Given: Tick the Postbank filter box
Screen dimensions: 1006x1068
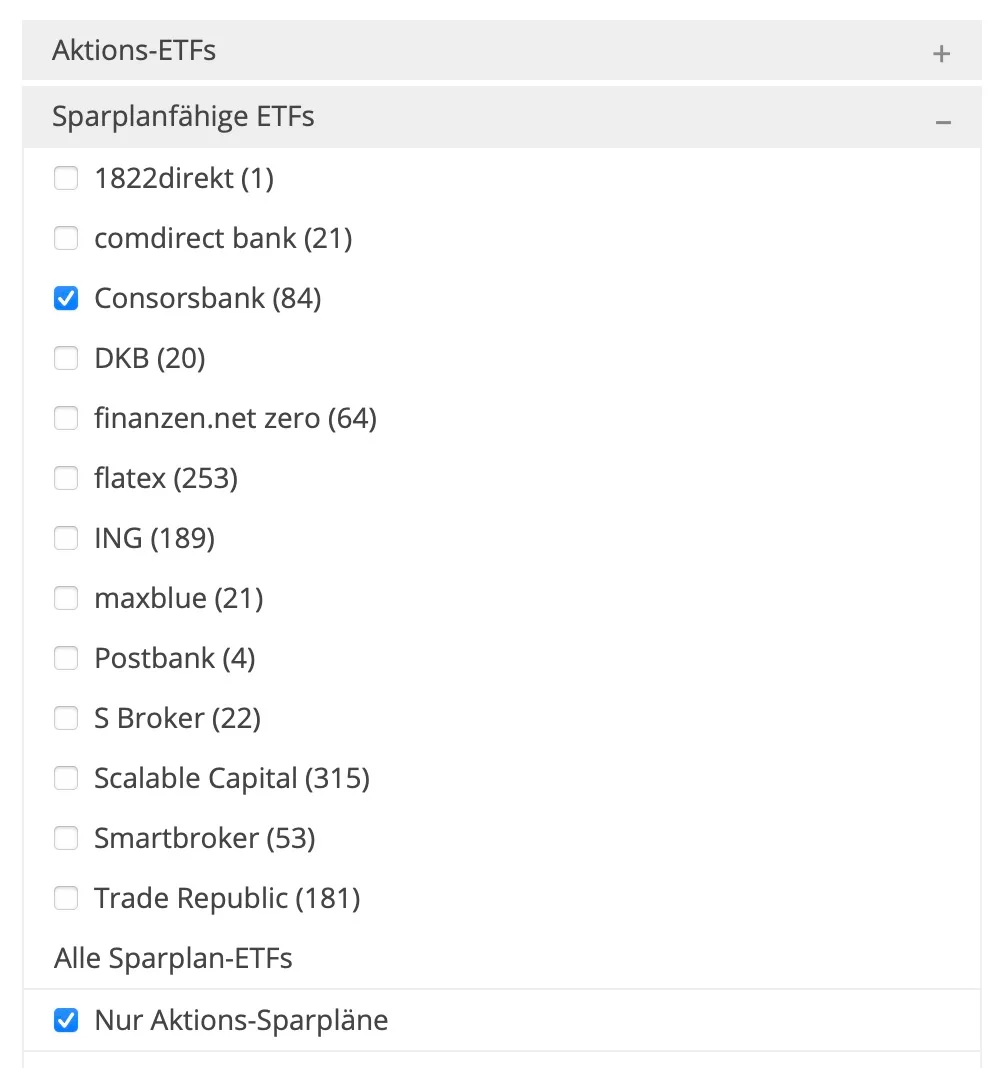Looking at the screenshot, I should pos(66,658).
